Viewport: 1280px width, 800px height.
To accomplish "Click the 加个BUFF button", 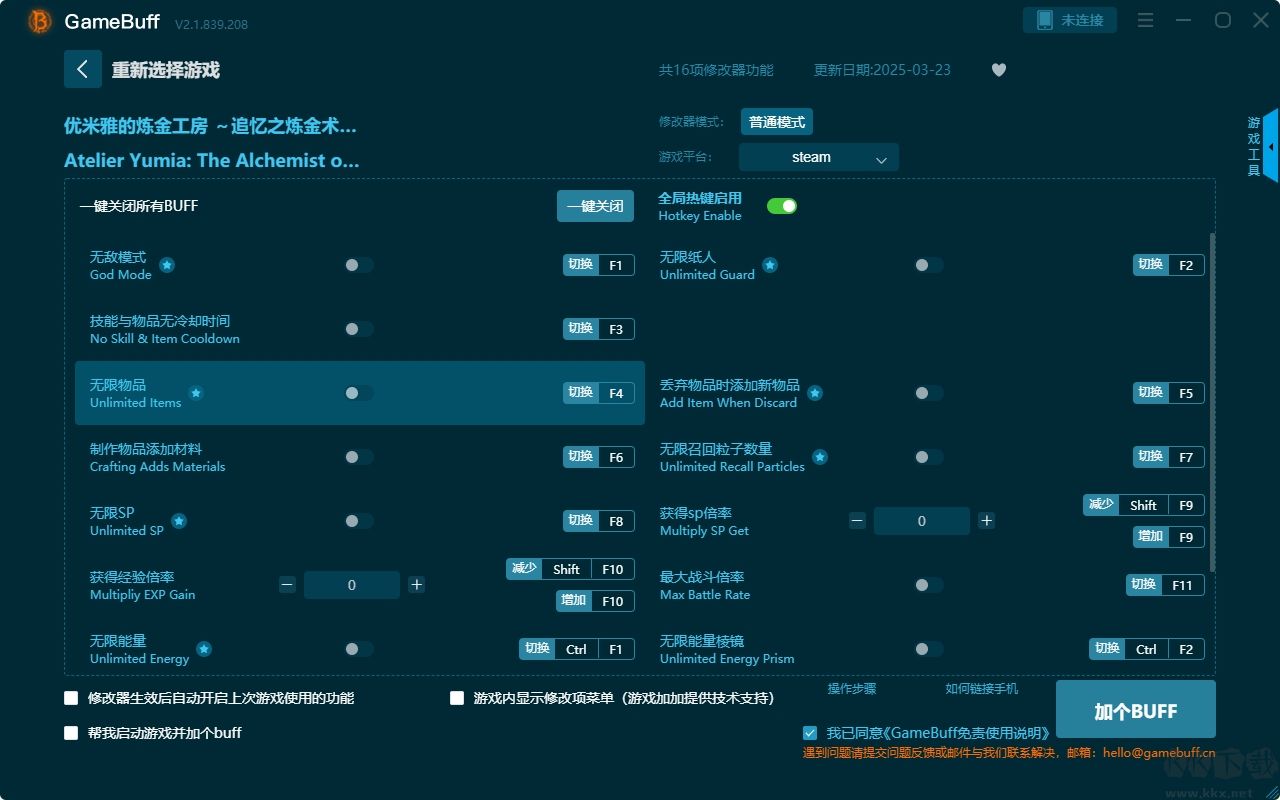I will pyautogui.click(x=1136, y=710).
